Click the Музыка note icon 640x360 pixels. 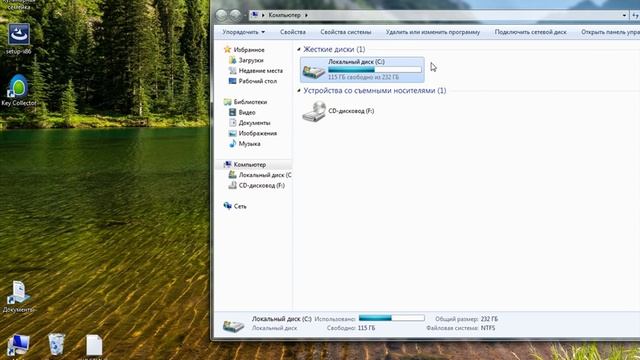(x=232, y=144)
